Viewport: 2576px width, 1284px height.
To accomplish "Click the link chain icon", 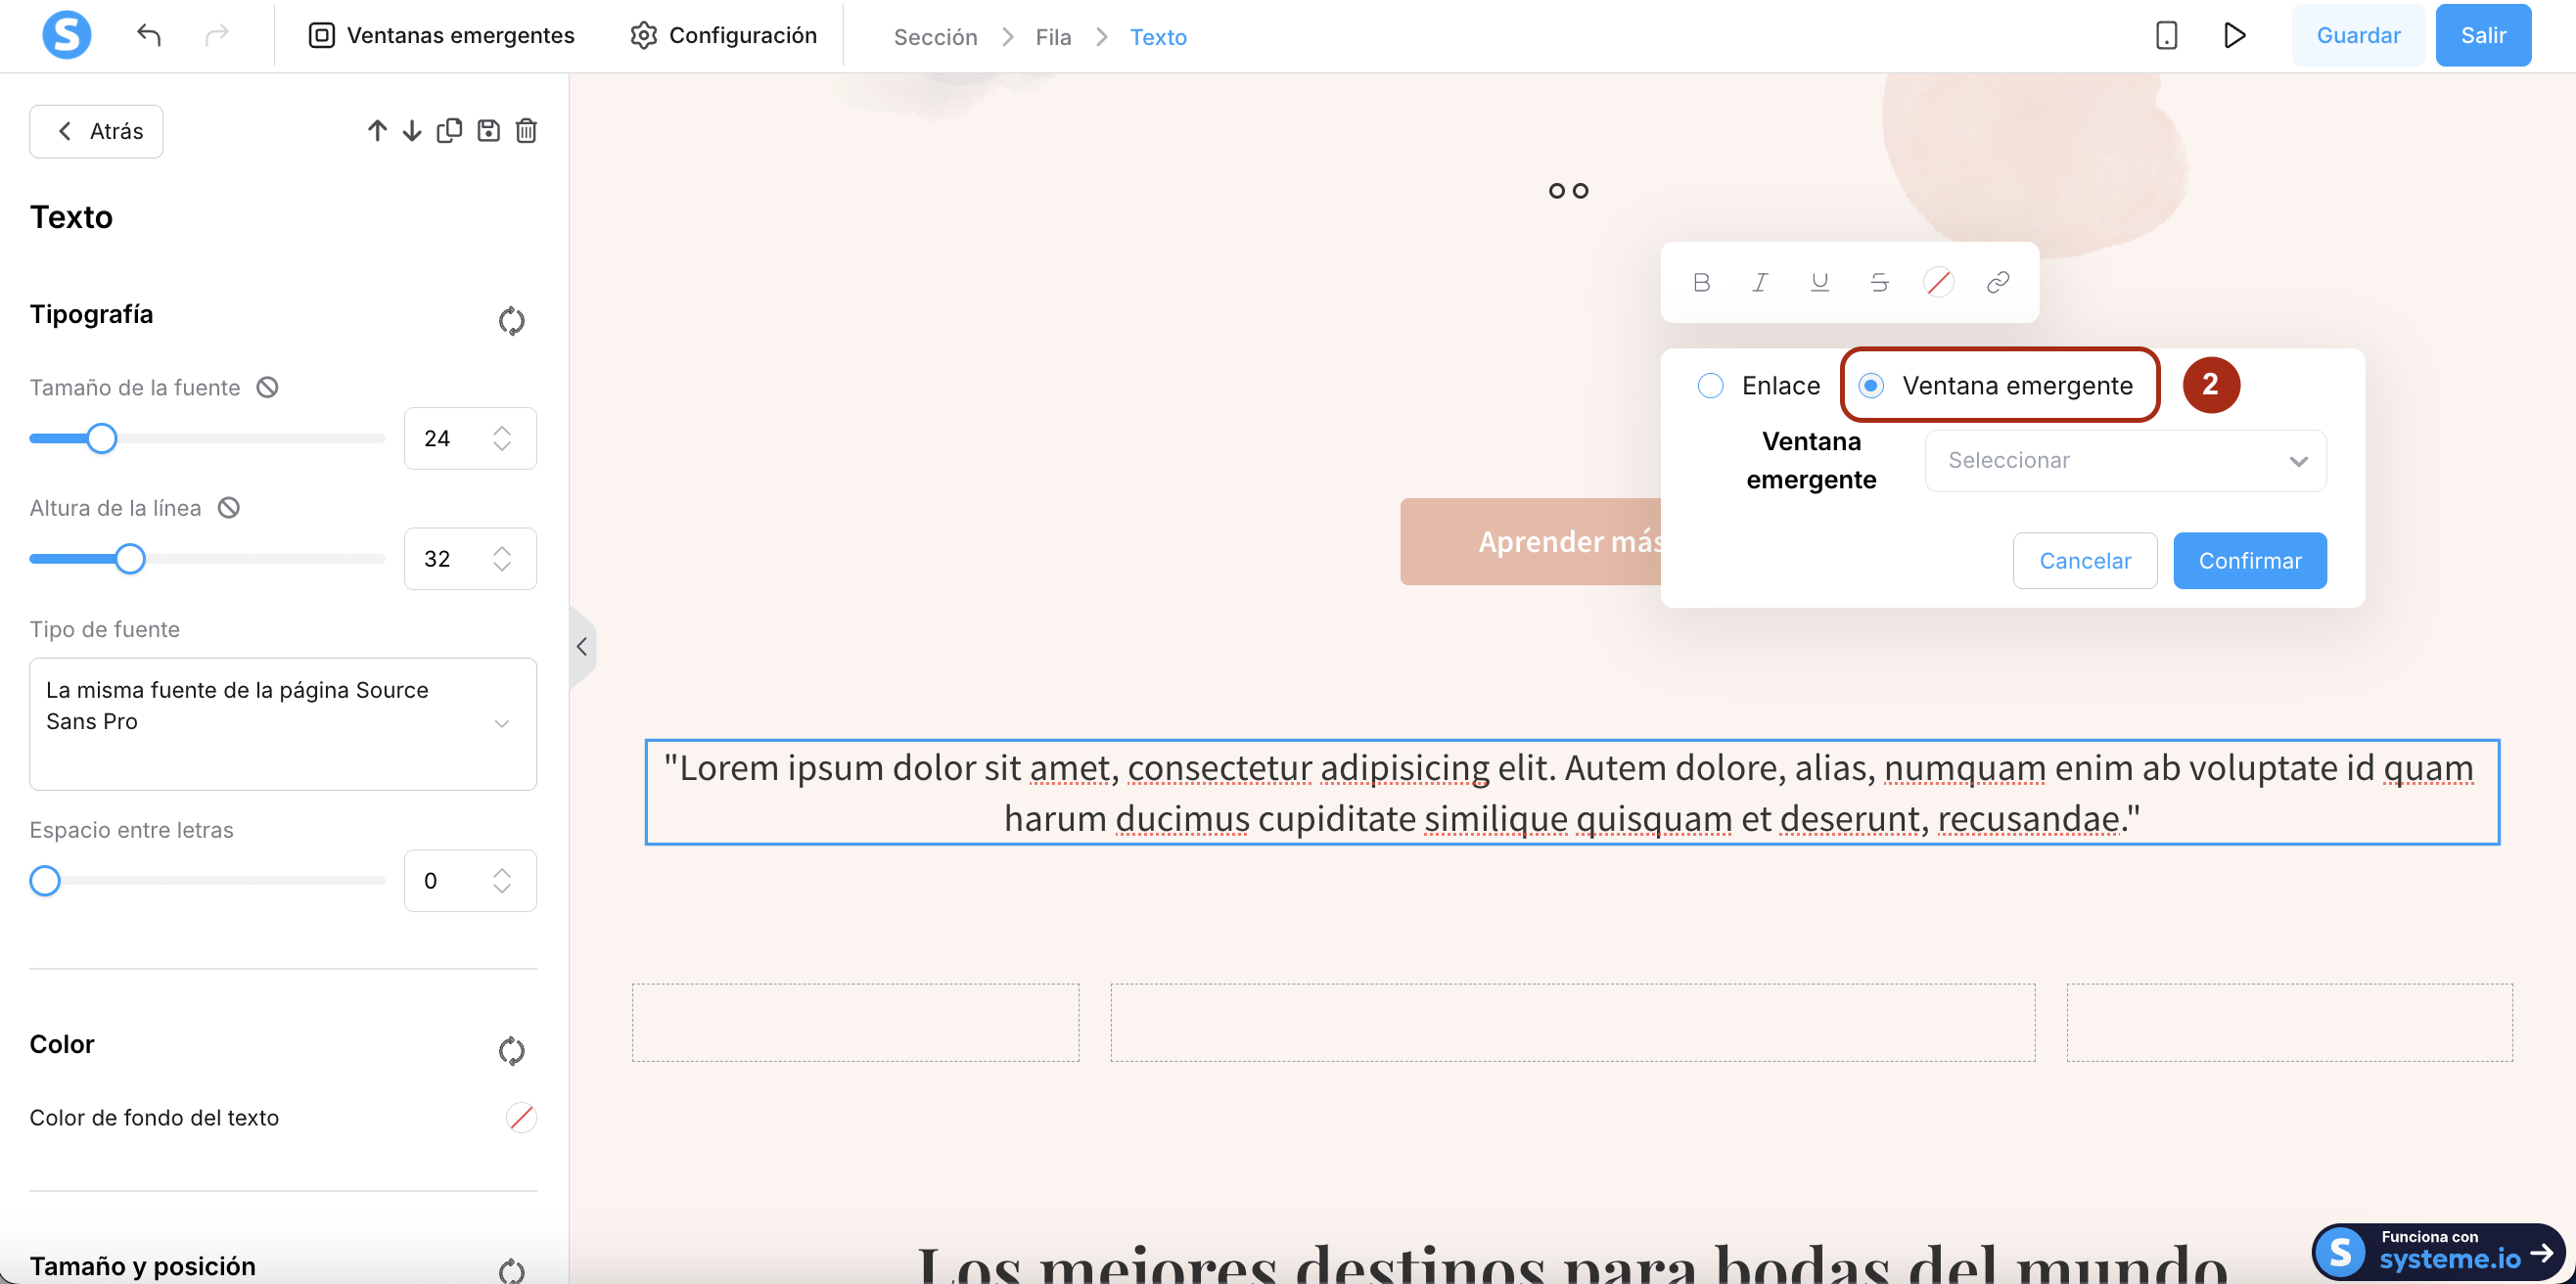I will tap(1997, 283).
